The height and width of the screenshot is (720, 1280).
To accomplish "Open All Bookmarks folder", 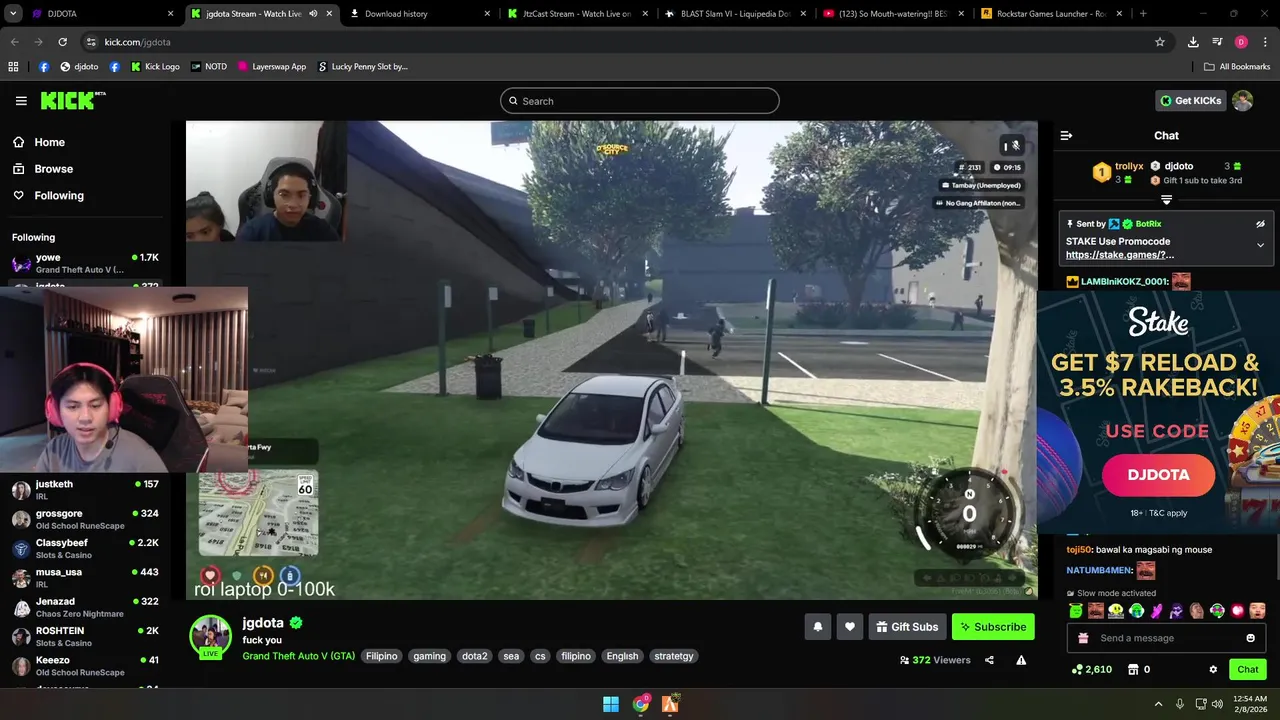I will click(x=1237, y=67).
